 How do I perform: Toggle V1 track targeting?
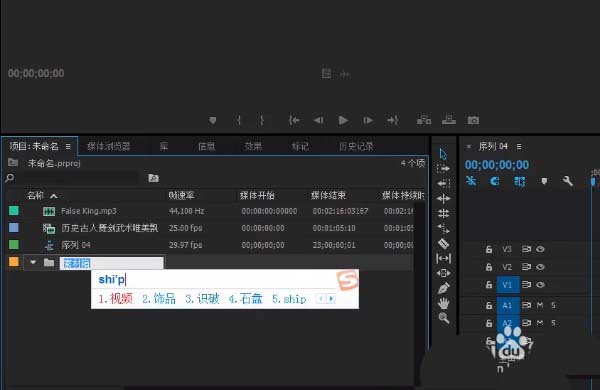click(508, 285)
